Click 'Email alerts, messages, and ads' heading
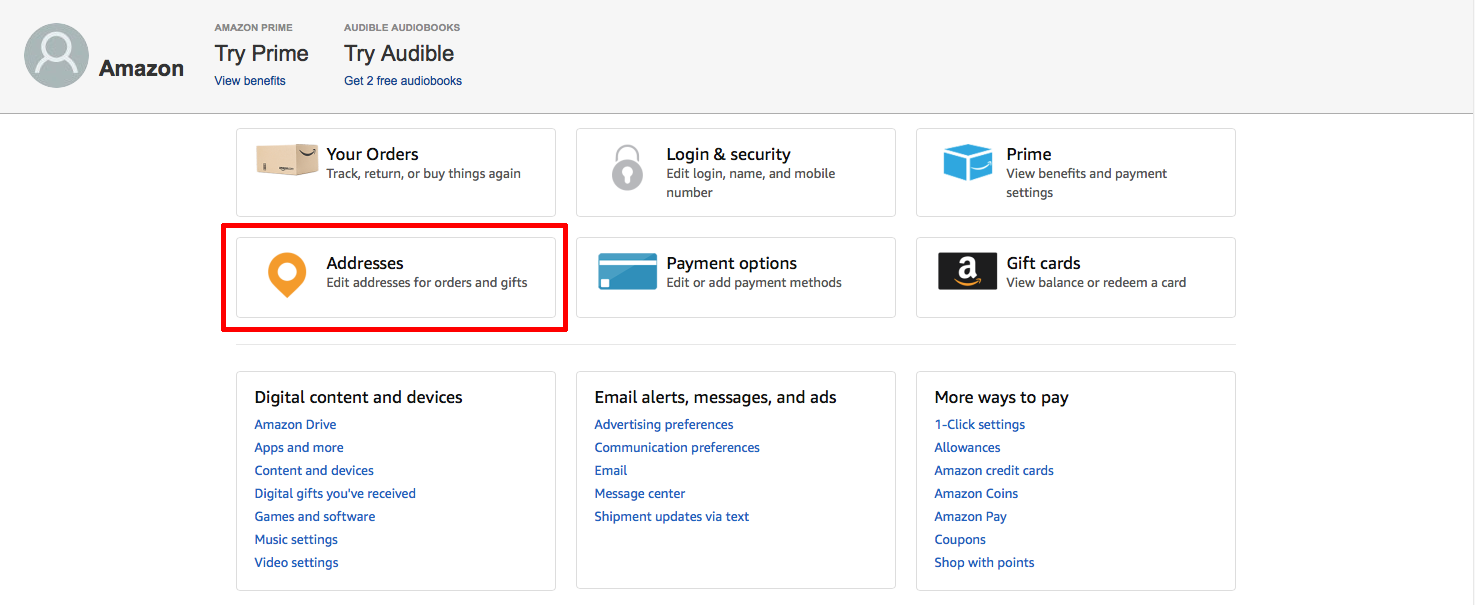The width and height of the screenshot is (1475, 605). (x=715, y=397)
